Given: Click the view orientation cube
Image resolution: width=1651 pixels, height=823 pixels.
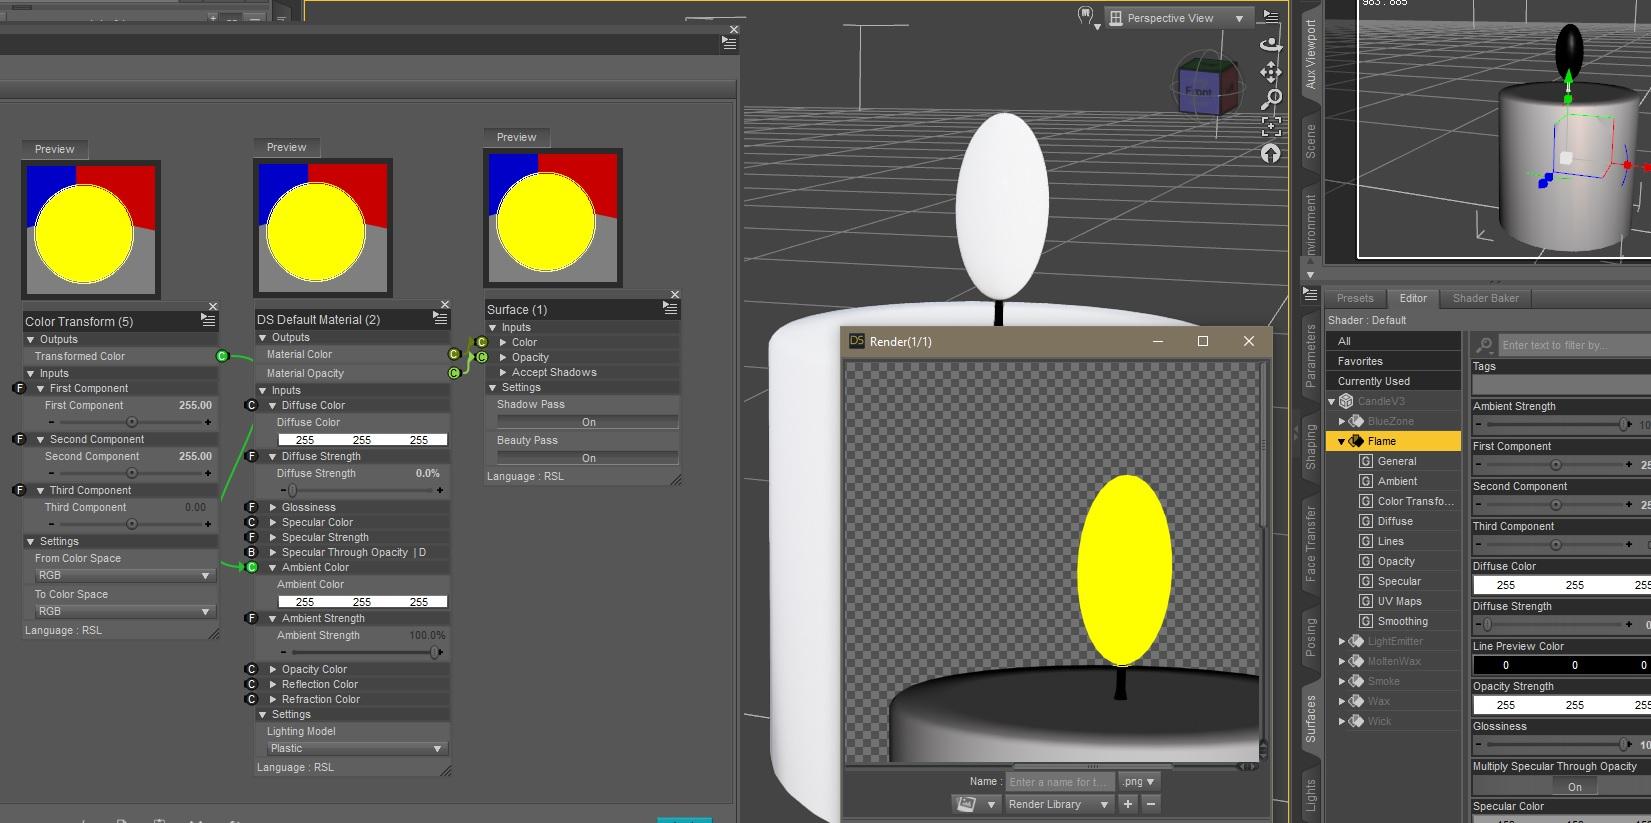Looking at the screenshot, I should click(x=1208, y=86).
